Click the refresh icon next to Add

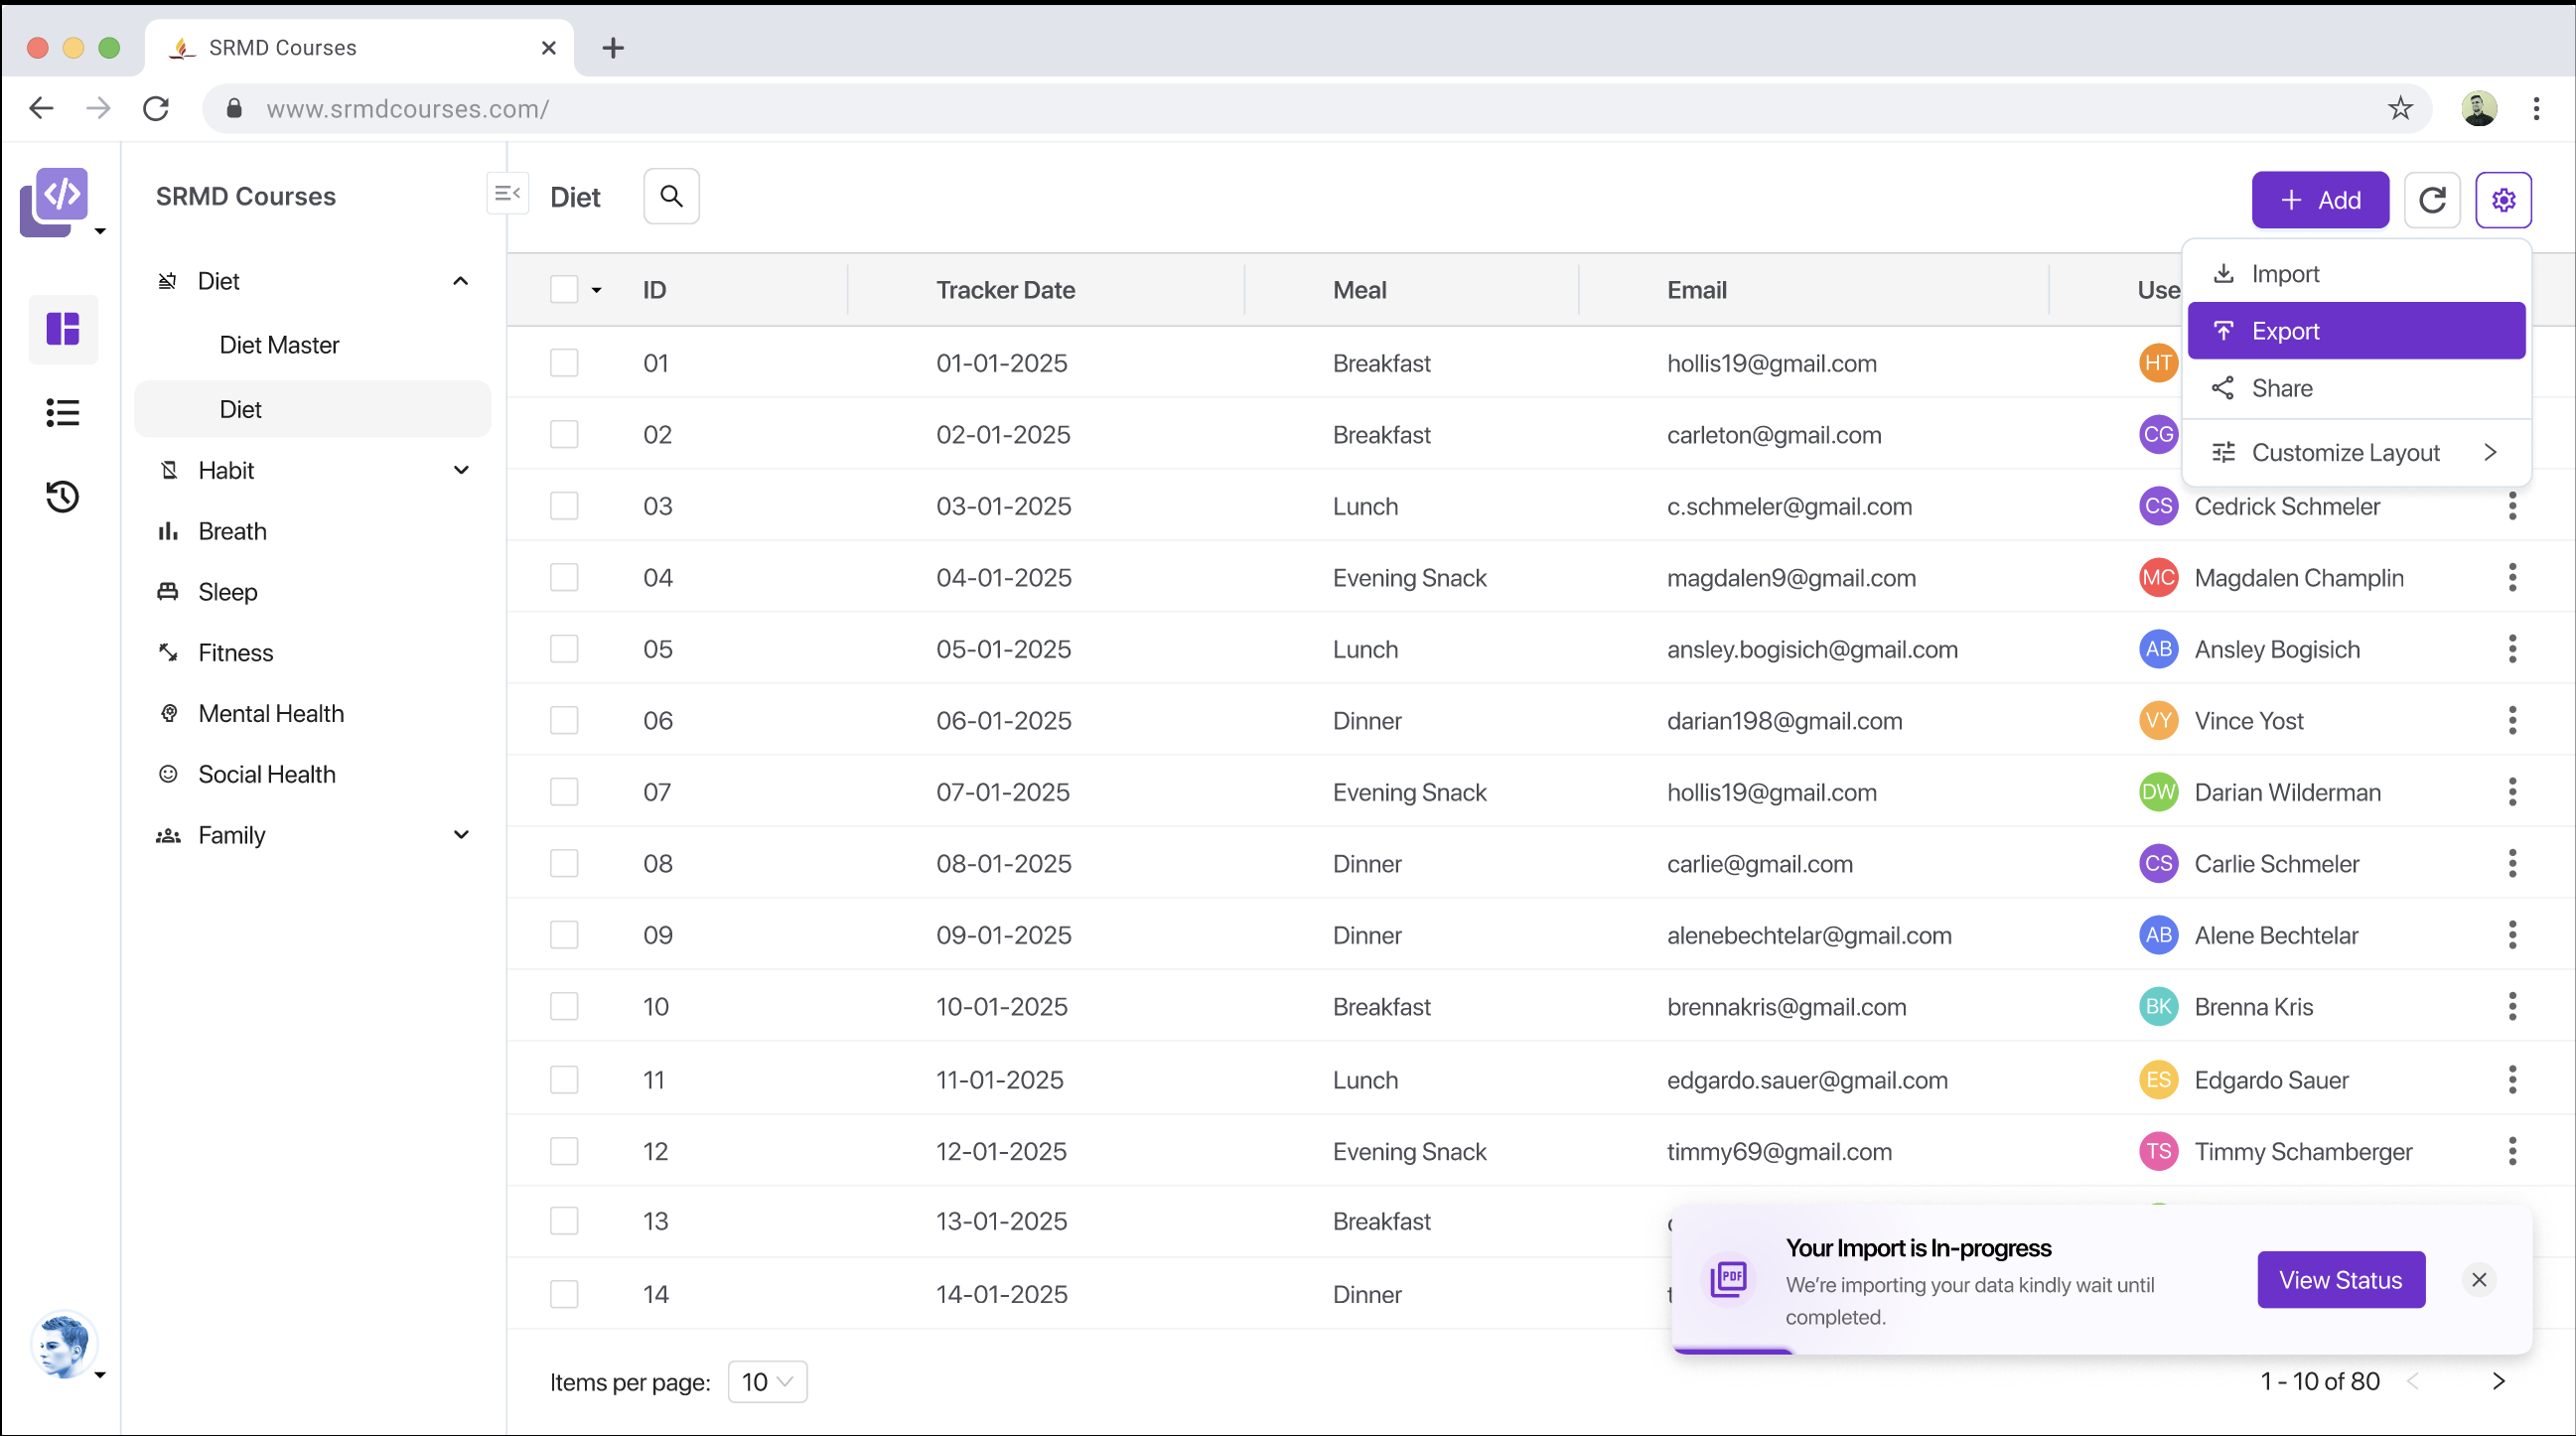click(2431, 200)
